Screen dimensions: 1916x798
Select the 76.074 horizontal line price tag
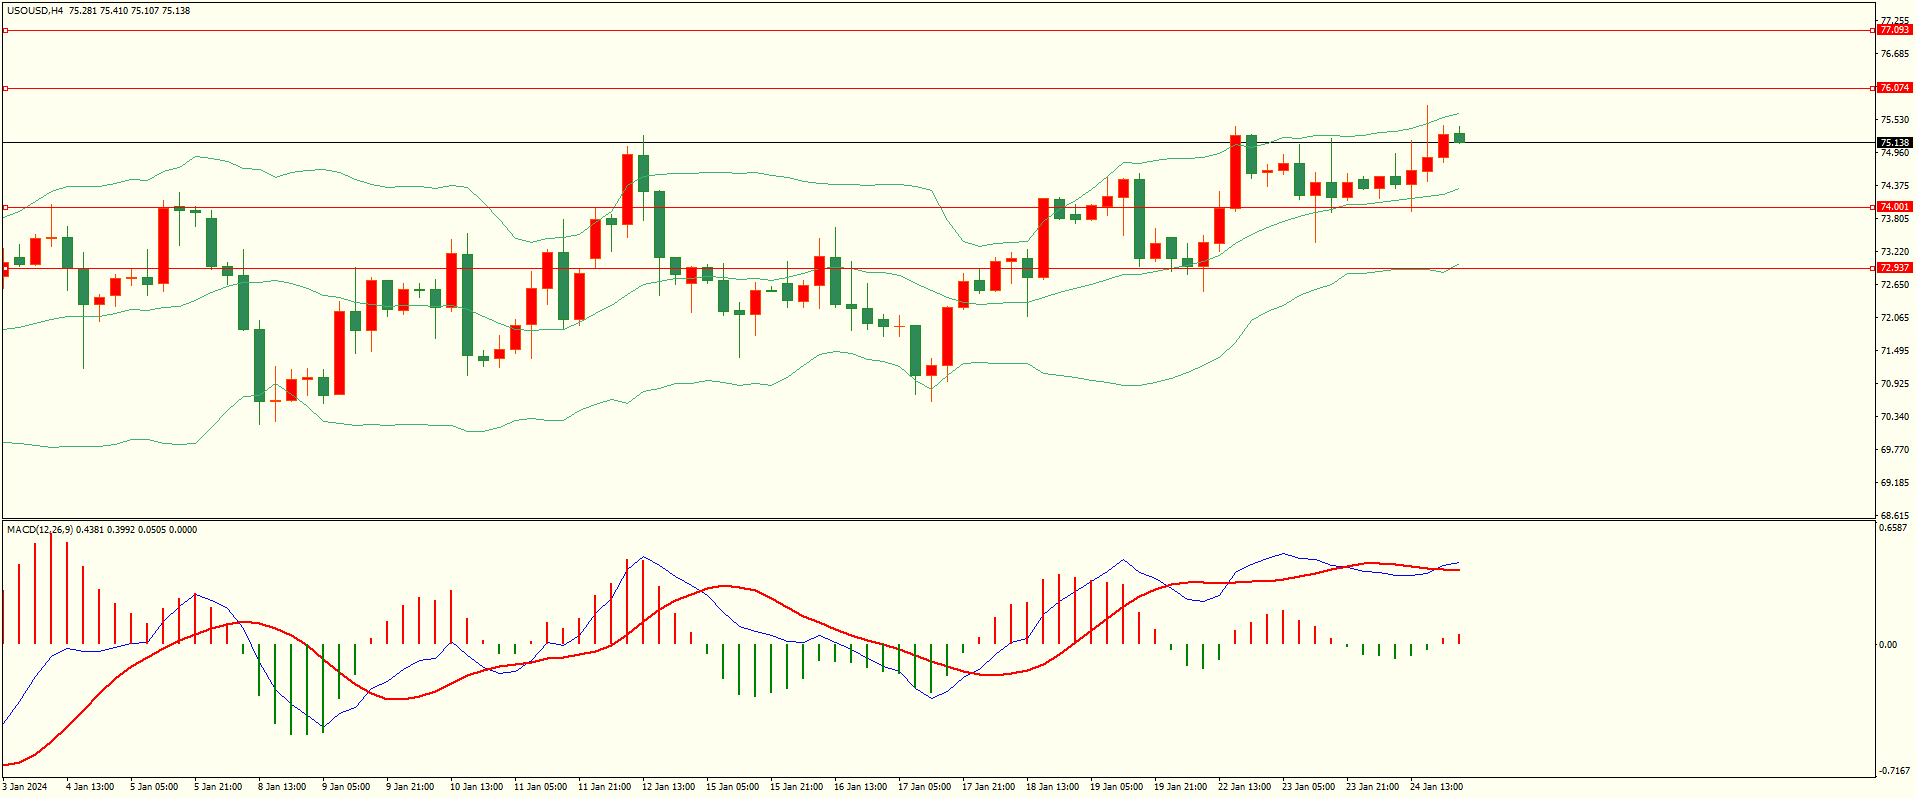click(x=1894, y=88)
